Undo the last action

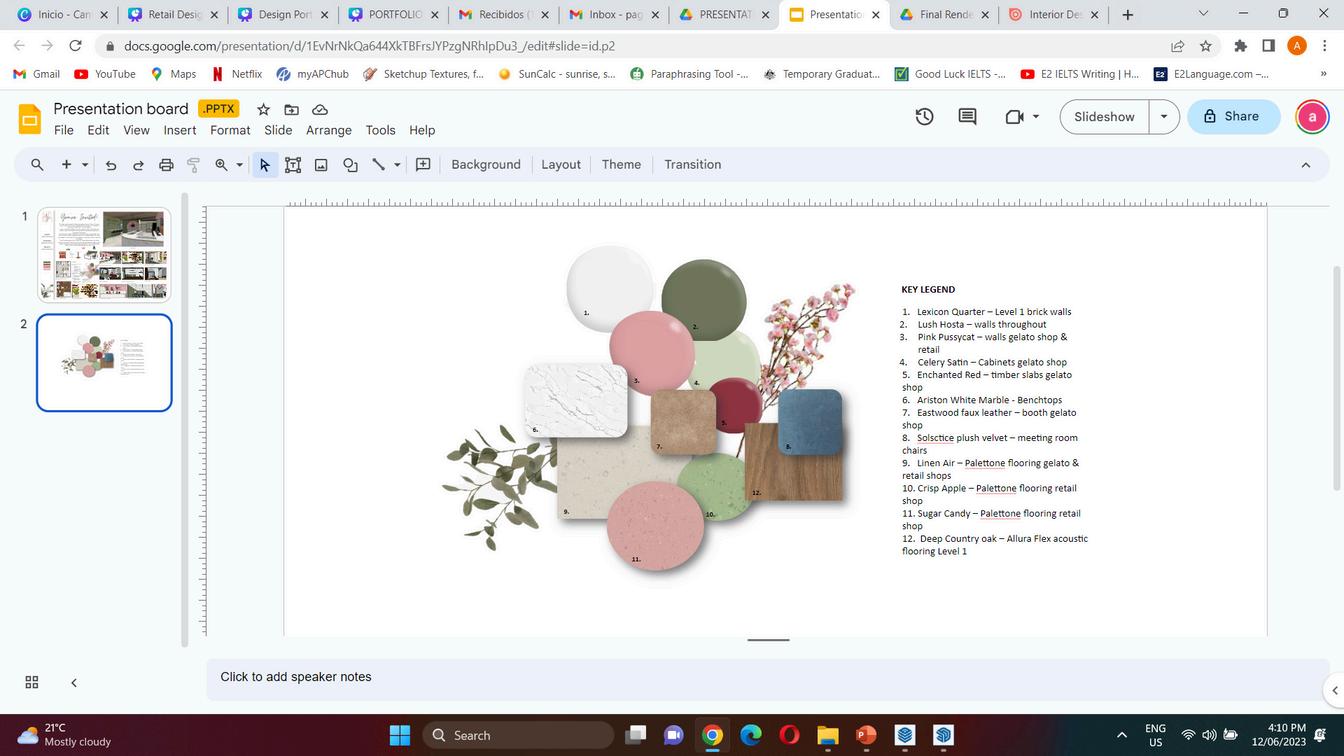coord(111,165)
